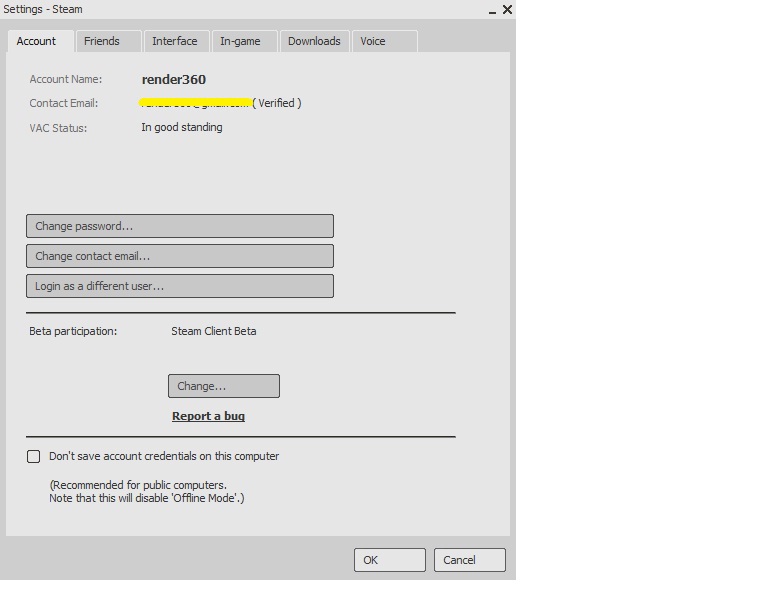Choose Login as a different user
The image size is (768, 614).
180,286
